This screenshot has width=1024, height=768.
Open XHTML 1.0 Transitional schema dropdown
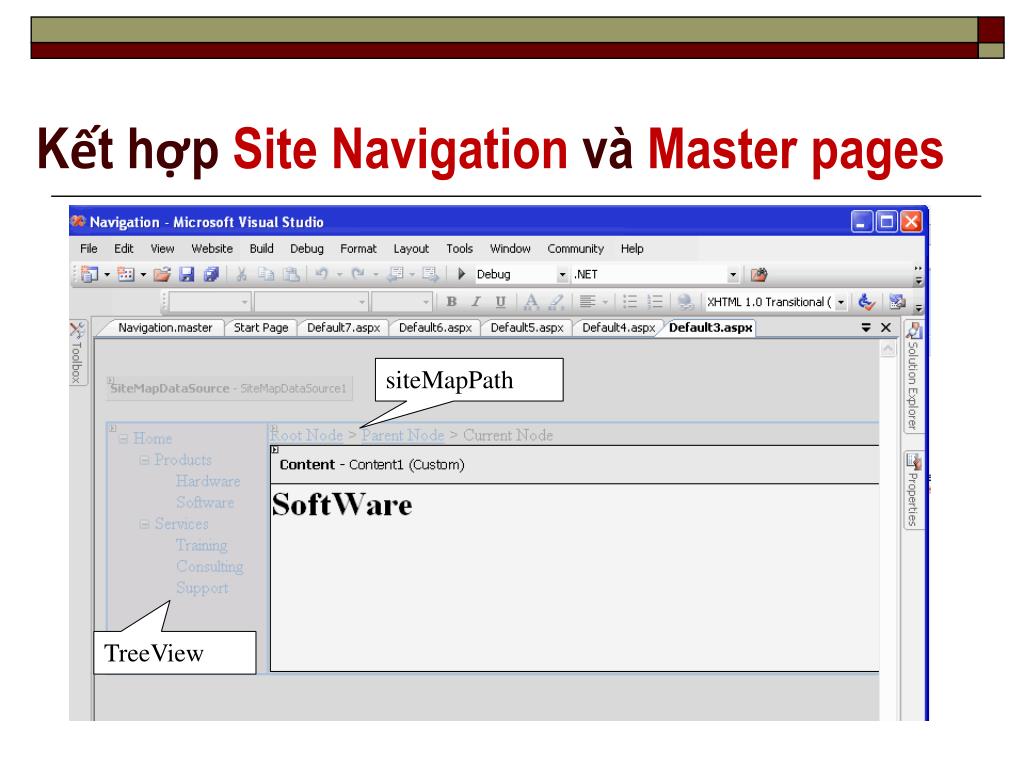click(841, 302)
